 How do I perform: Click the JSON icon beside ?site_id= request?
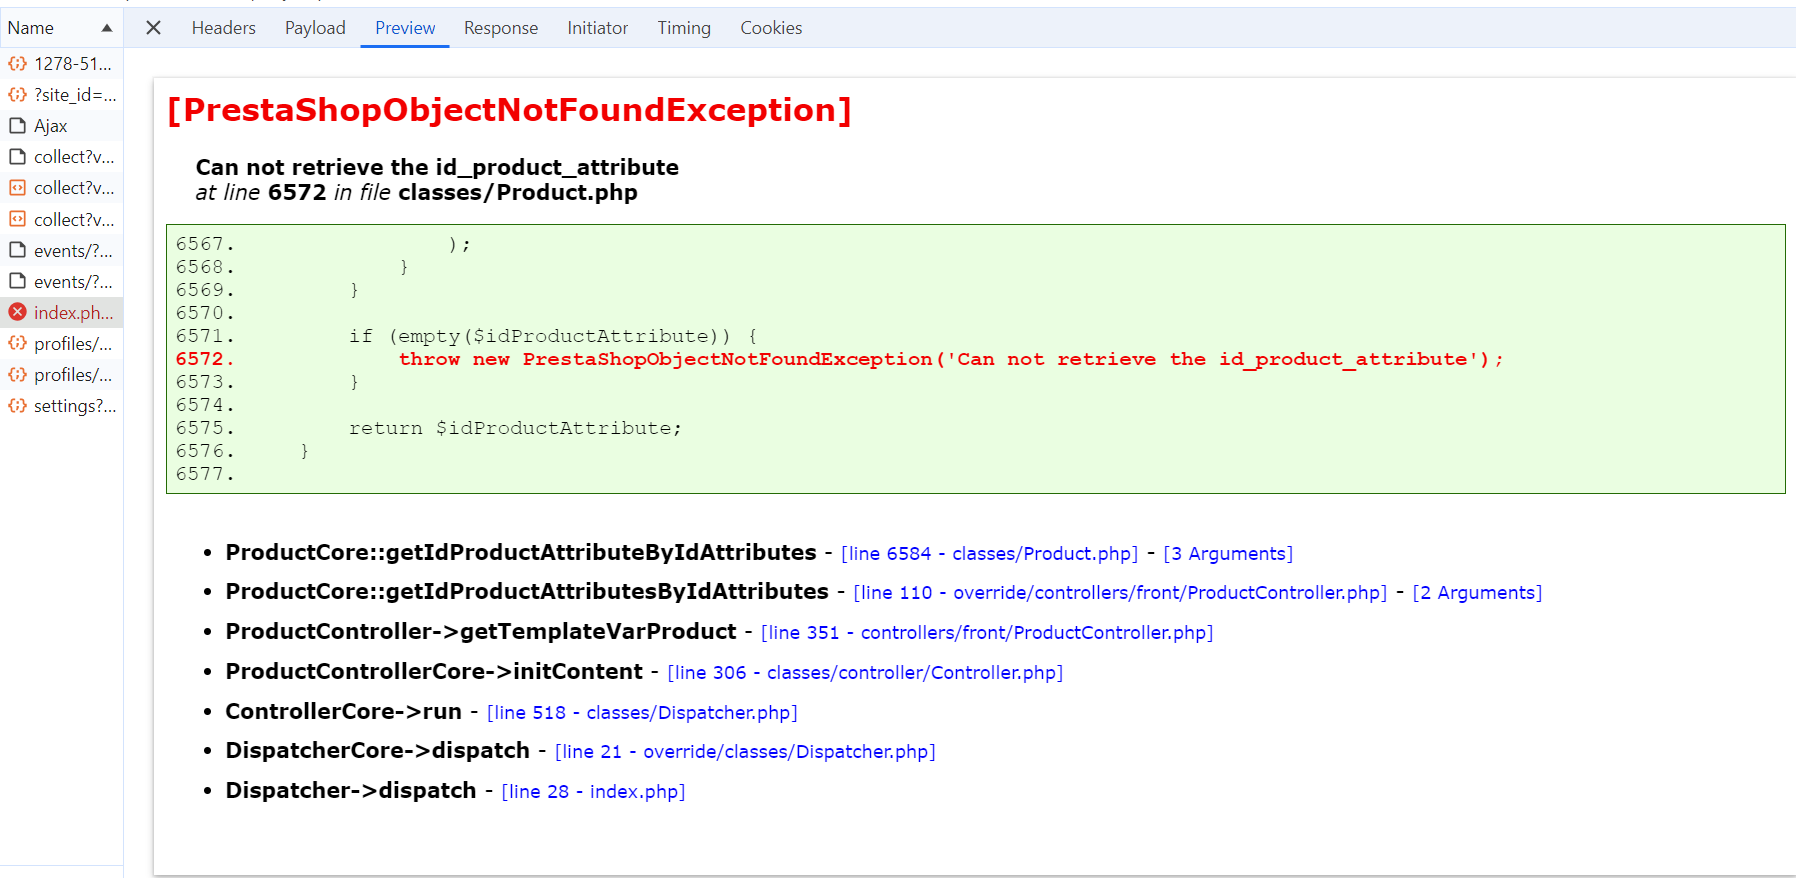point(17,95)
